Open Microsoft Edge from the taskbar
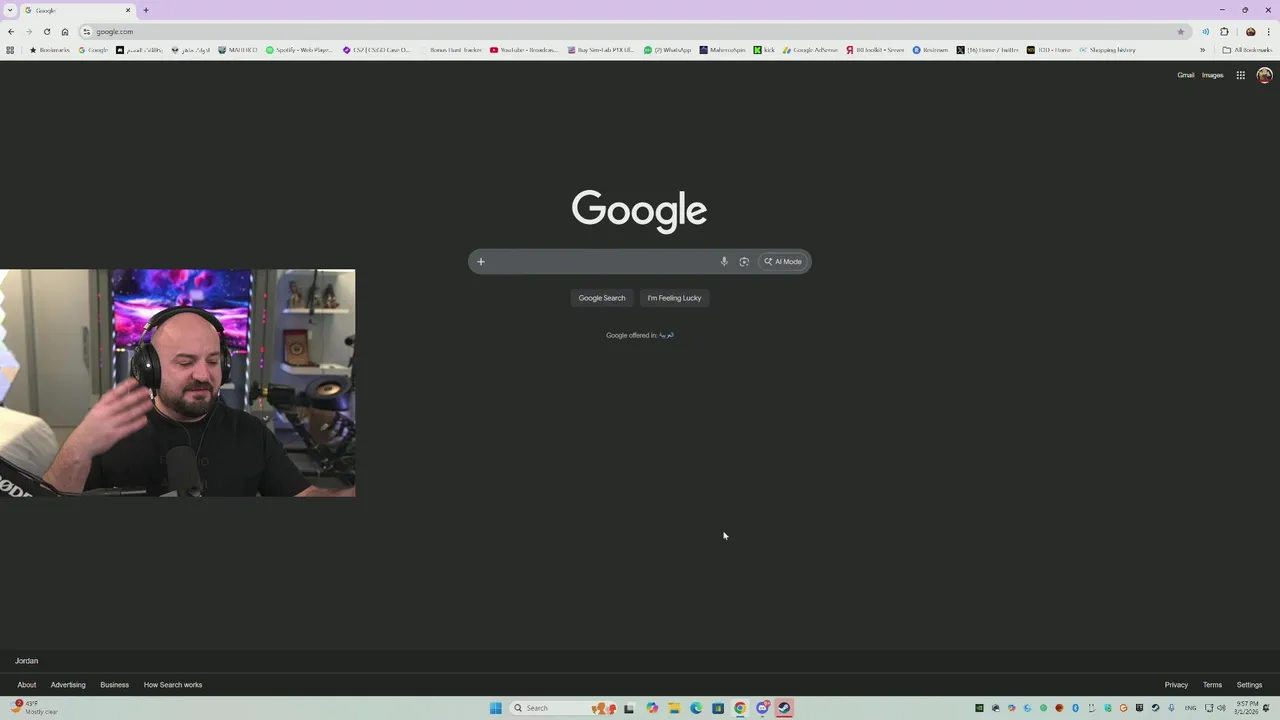1280x720 pixels. pos(696,708)
